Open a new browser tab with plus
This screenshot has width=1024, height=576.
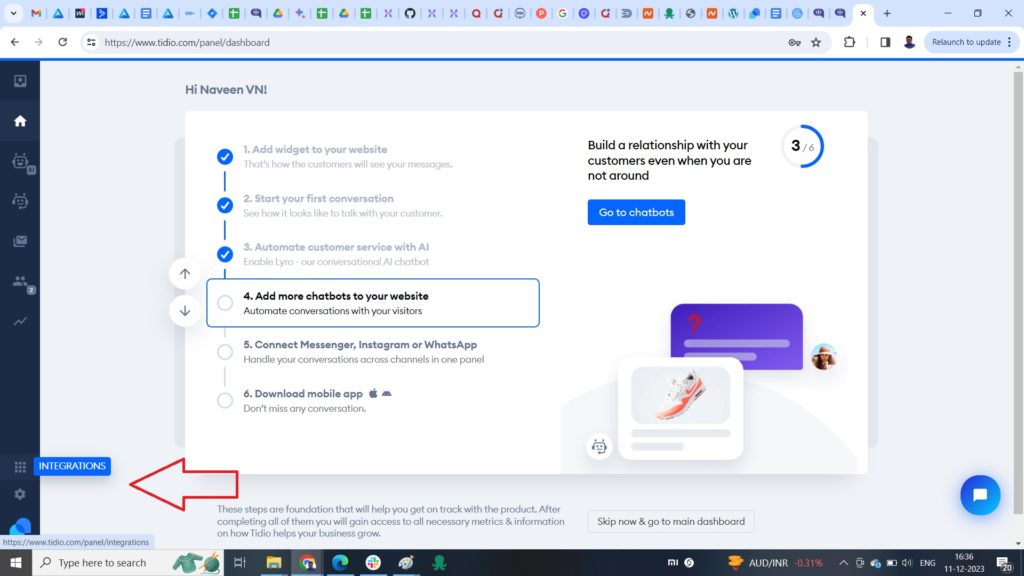[x=887, y=13]
